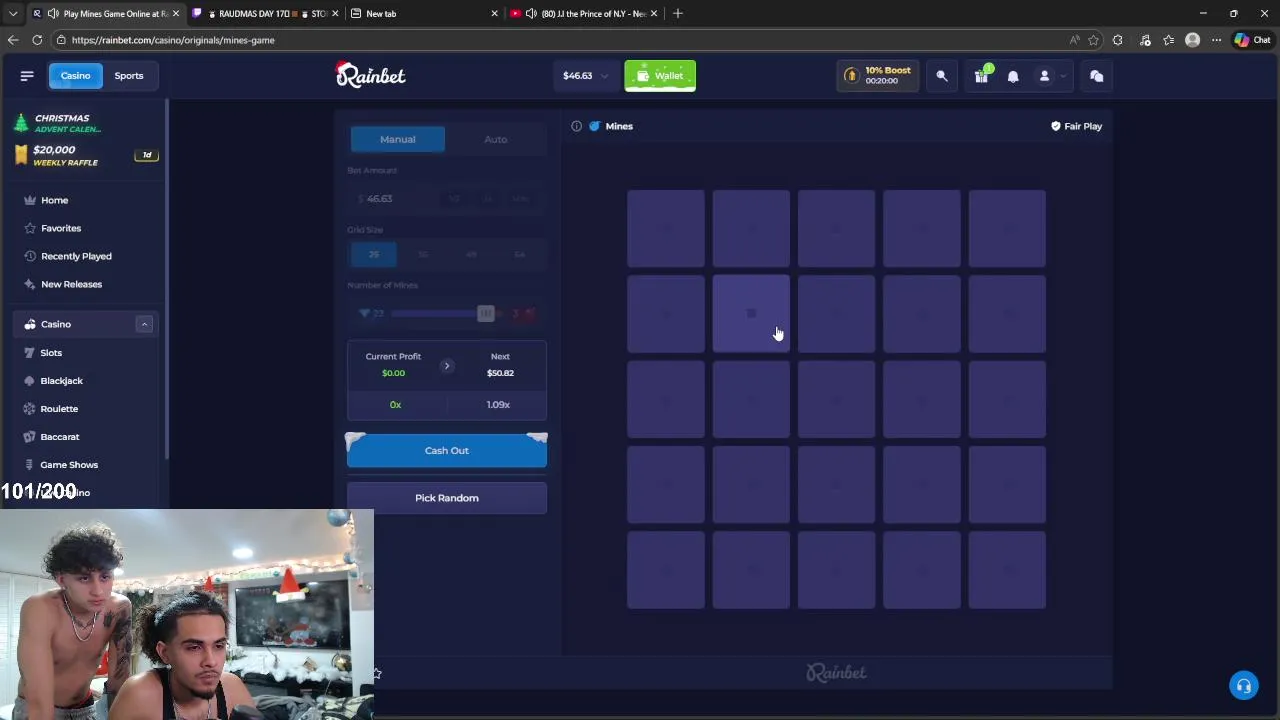Open the site search magnifier
The image size is (1280, 720).
(942, 76)
